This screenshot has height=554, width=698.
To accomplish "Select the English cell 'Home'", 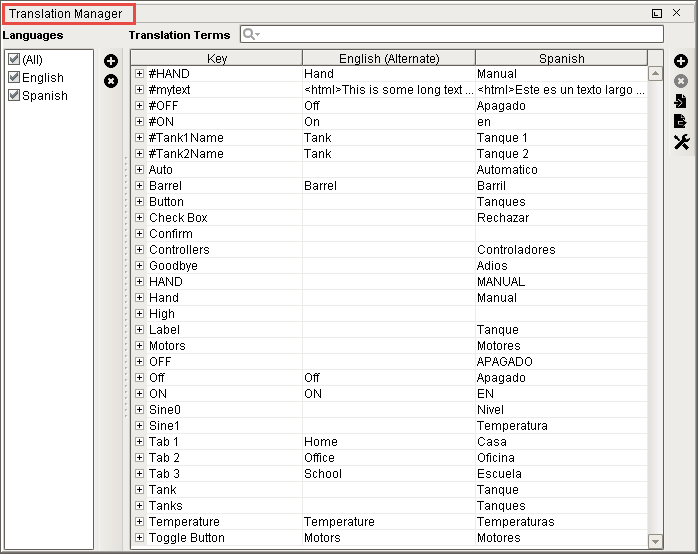I will point(389,442).
